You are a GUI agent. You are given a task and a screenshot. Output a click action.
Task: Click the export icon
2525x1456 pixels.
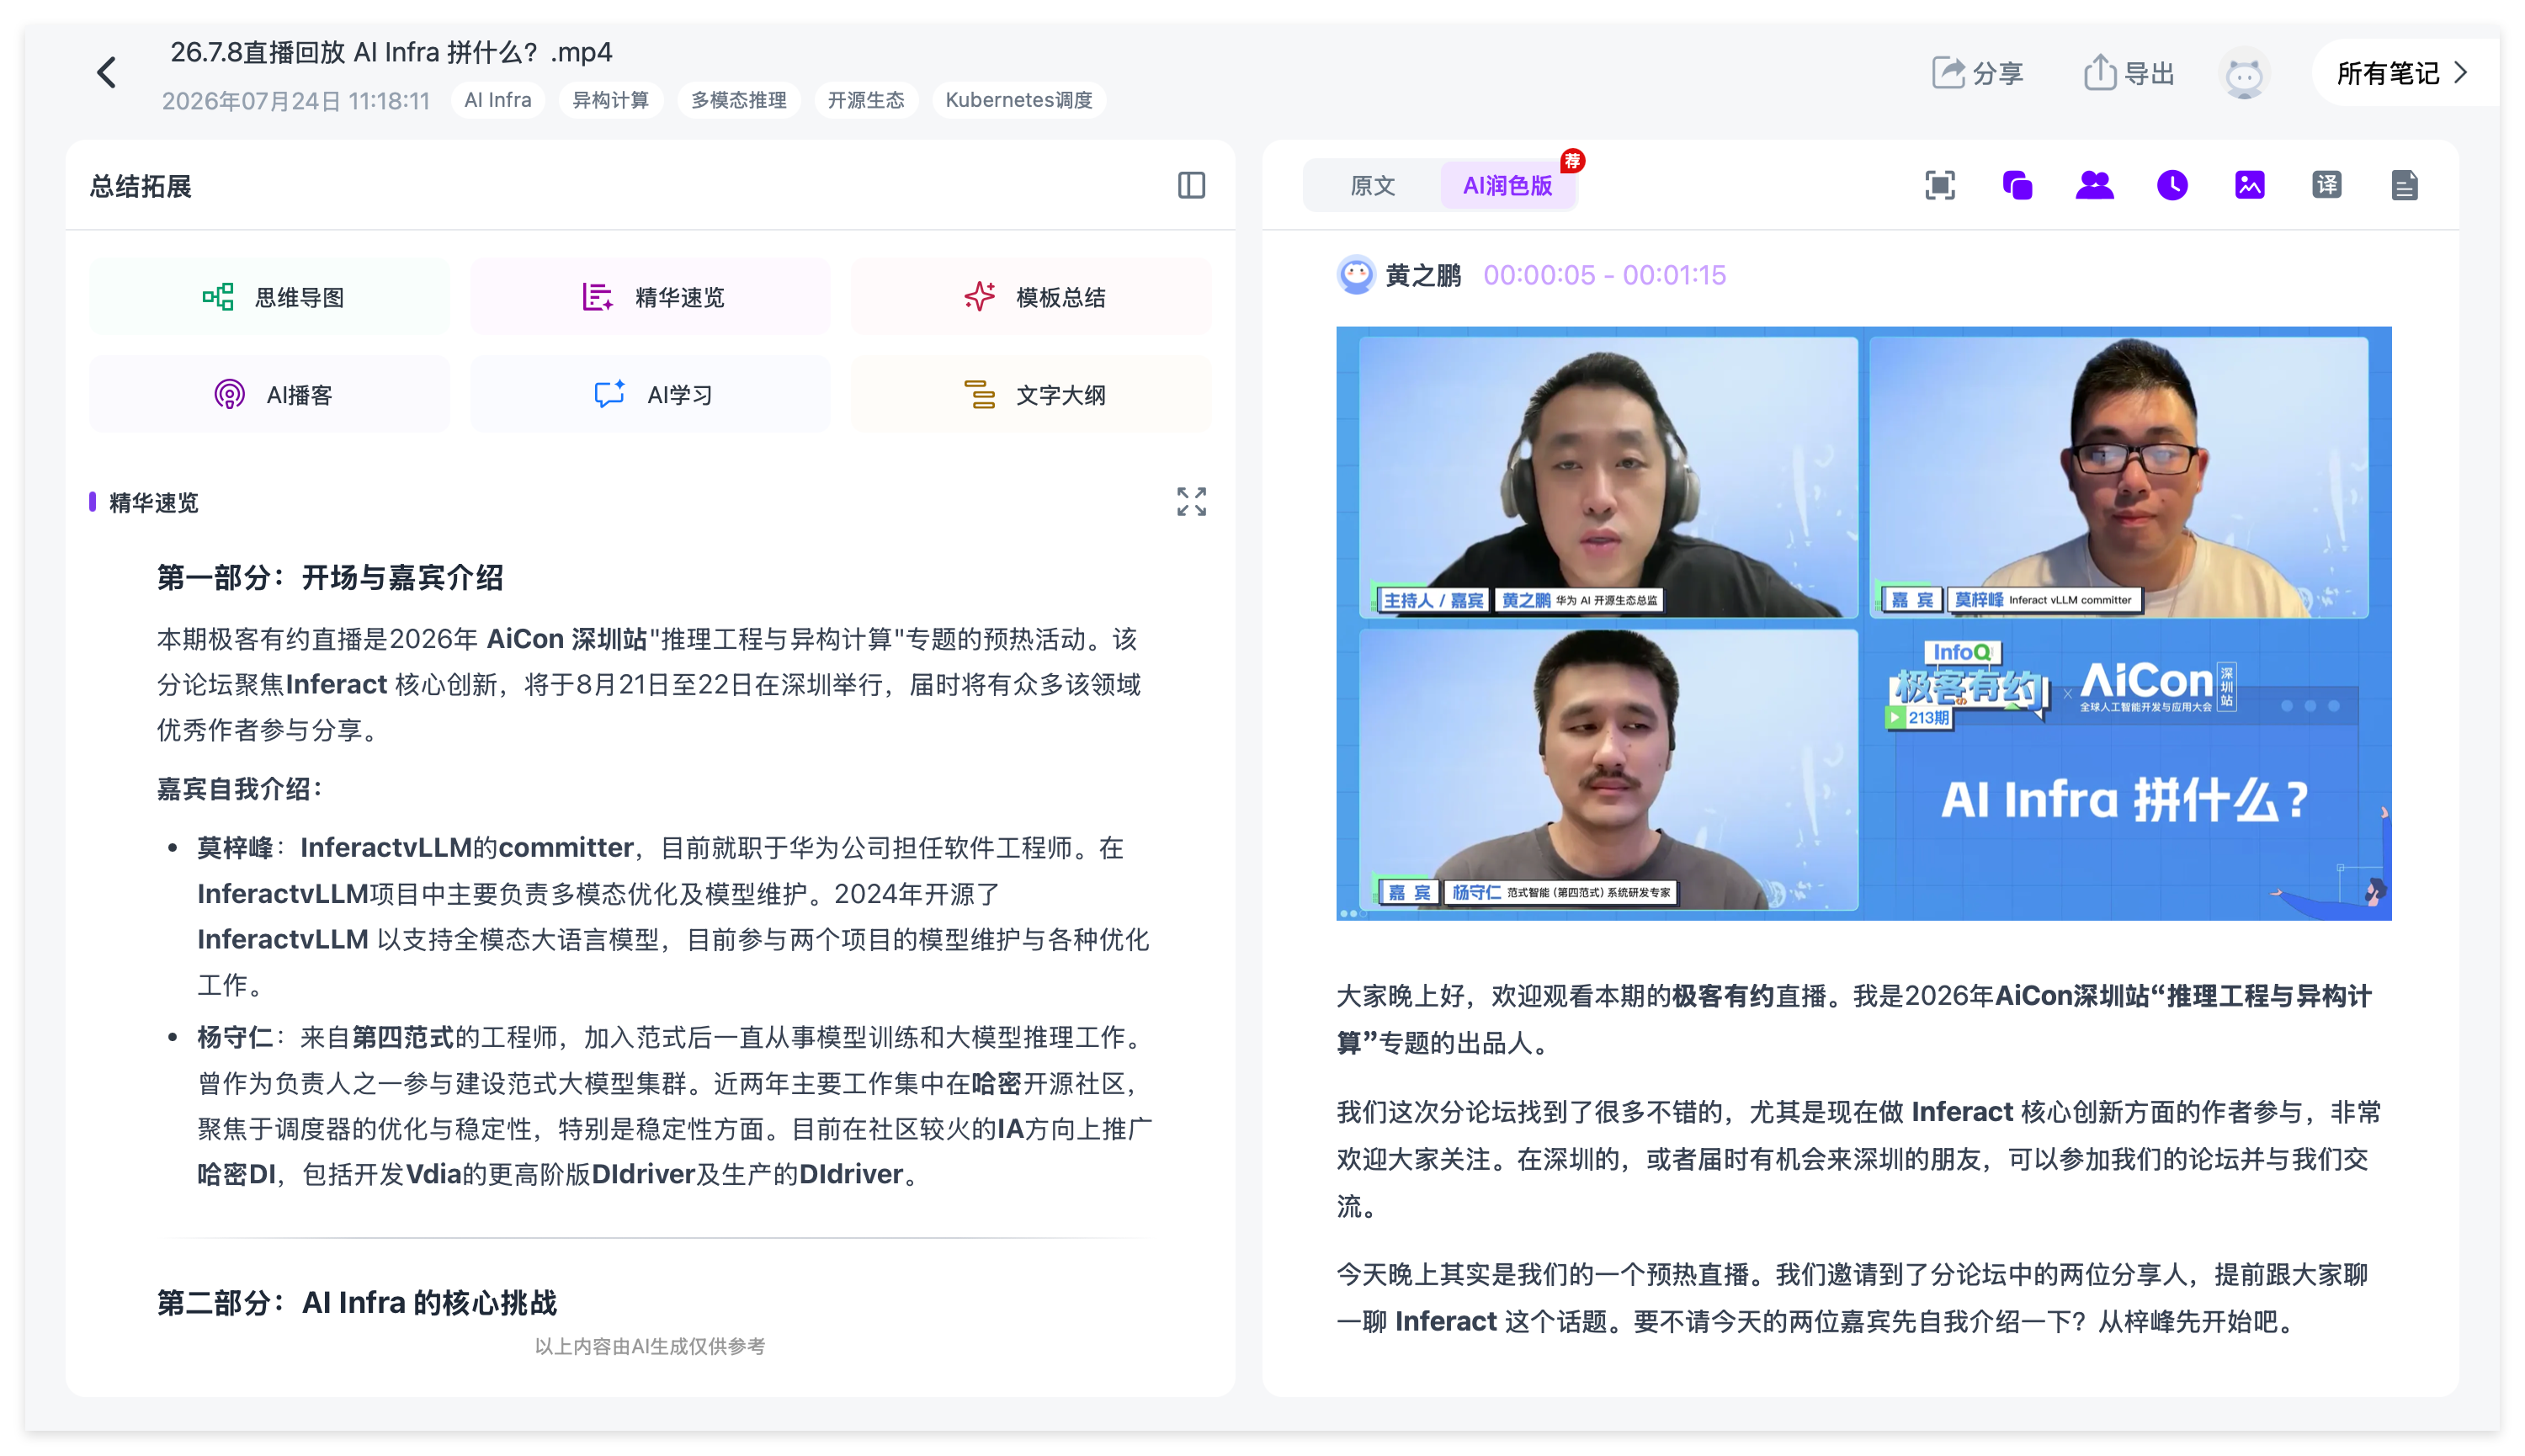point(2099,72)
